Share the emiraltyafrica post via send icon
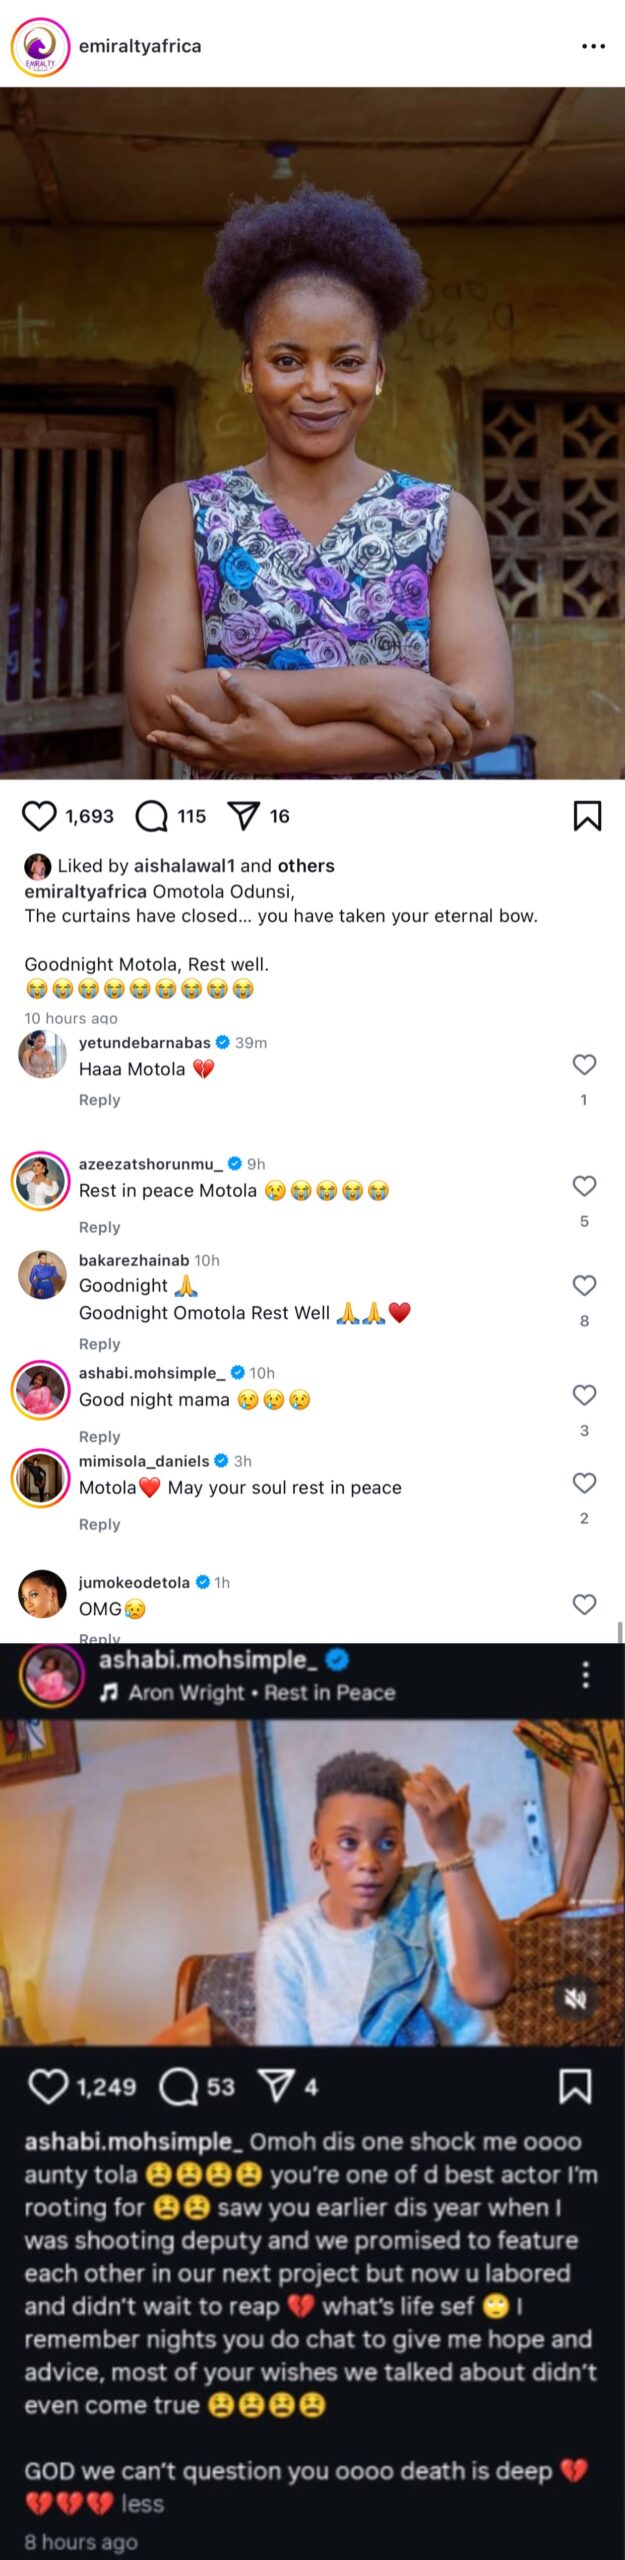The height and width of the screenshot is (2560, 625). [244, 816]
